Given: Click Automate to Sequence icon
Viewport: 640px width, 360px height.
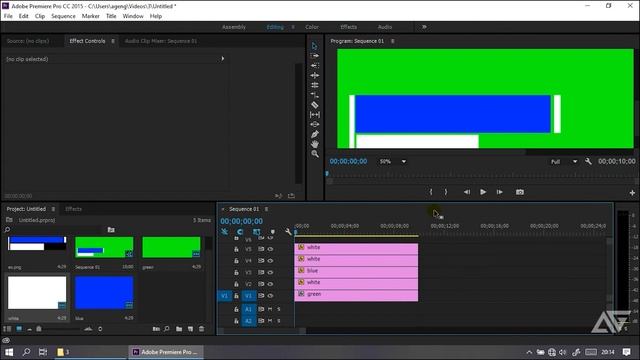Looking at the screenshot, I should pyautogui.click(x=156, y=329).
